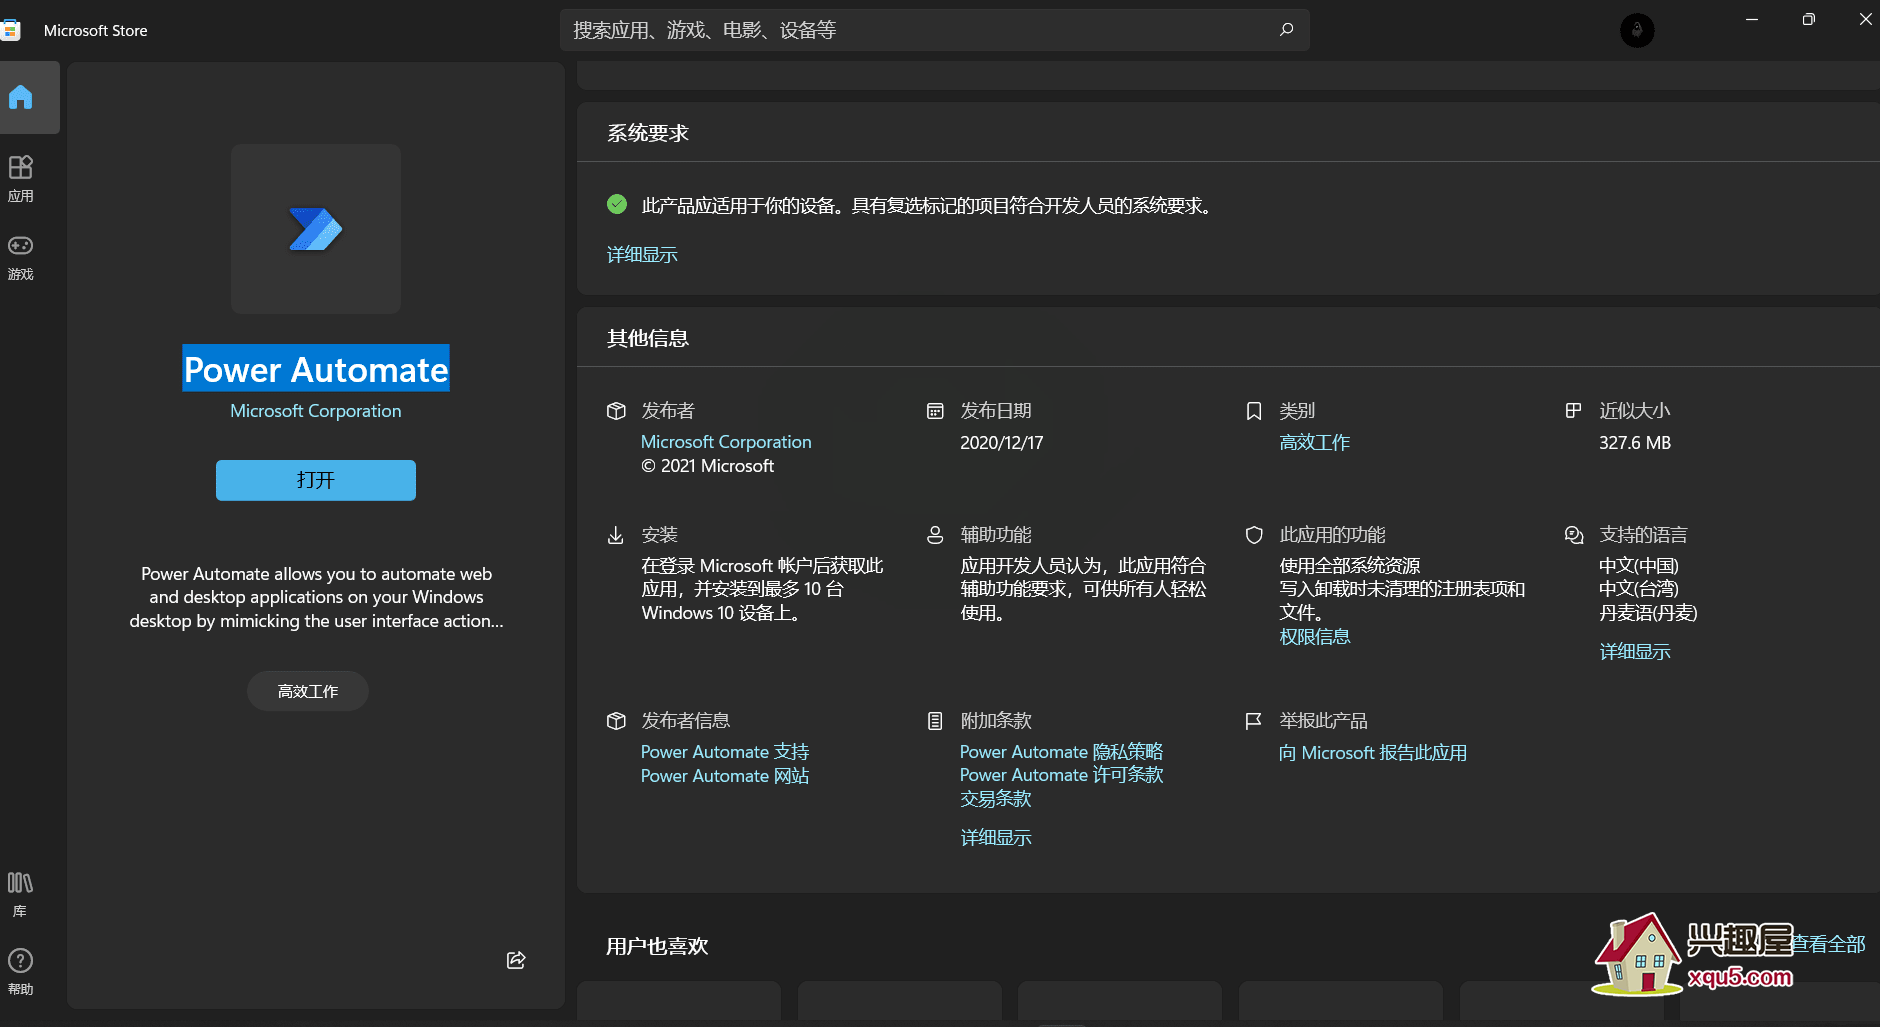Click the Power Automate app logo

pyautogui.click(x=316, y=229)
